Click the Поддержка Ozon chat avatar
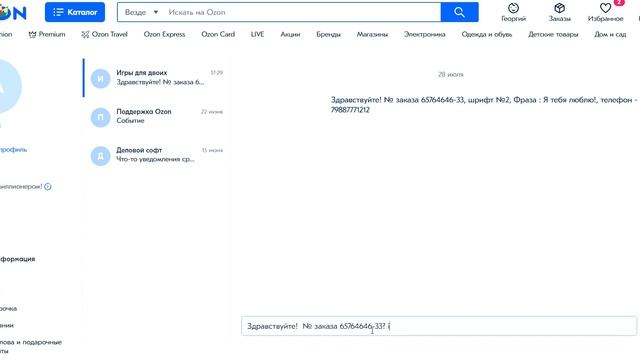This screenshot has height=360, width=640. 100,117
